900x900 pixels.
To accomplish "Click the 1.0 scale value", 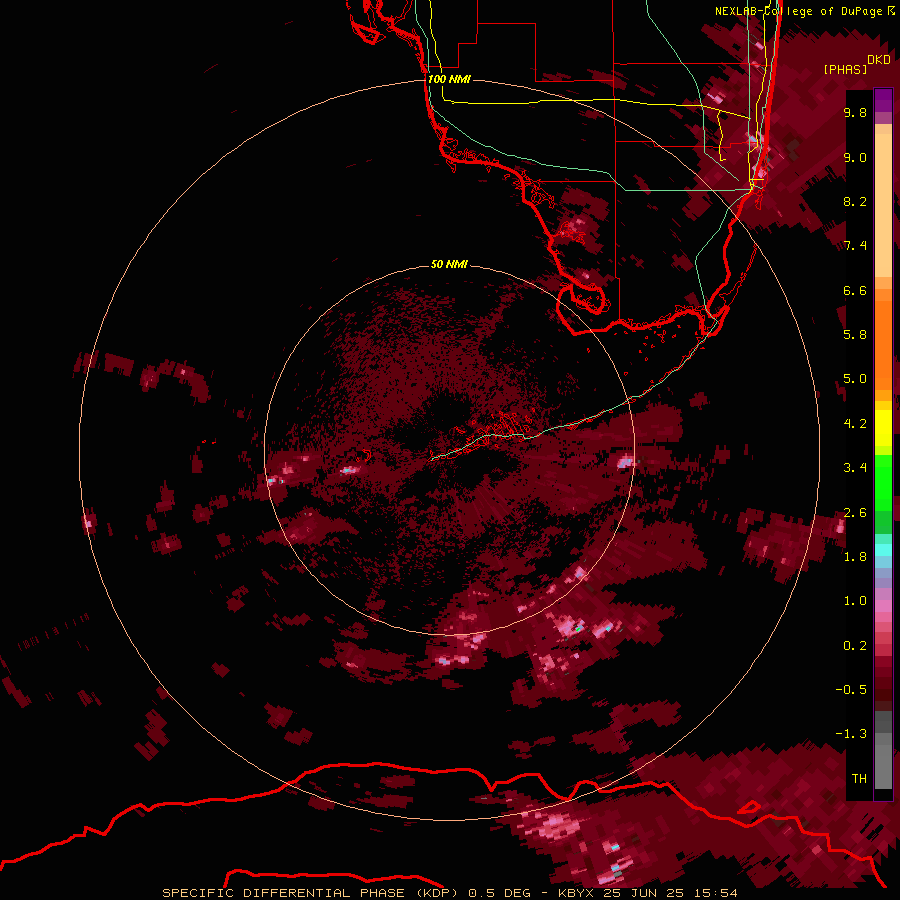I will point(855,601).
